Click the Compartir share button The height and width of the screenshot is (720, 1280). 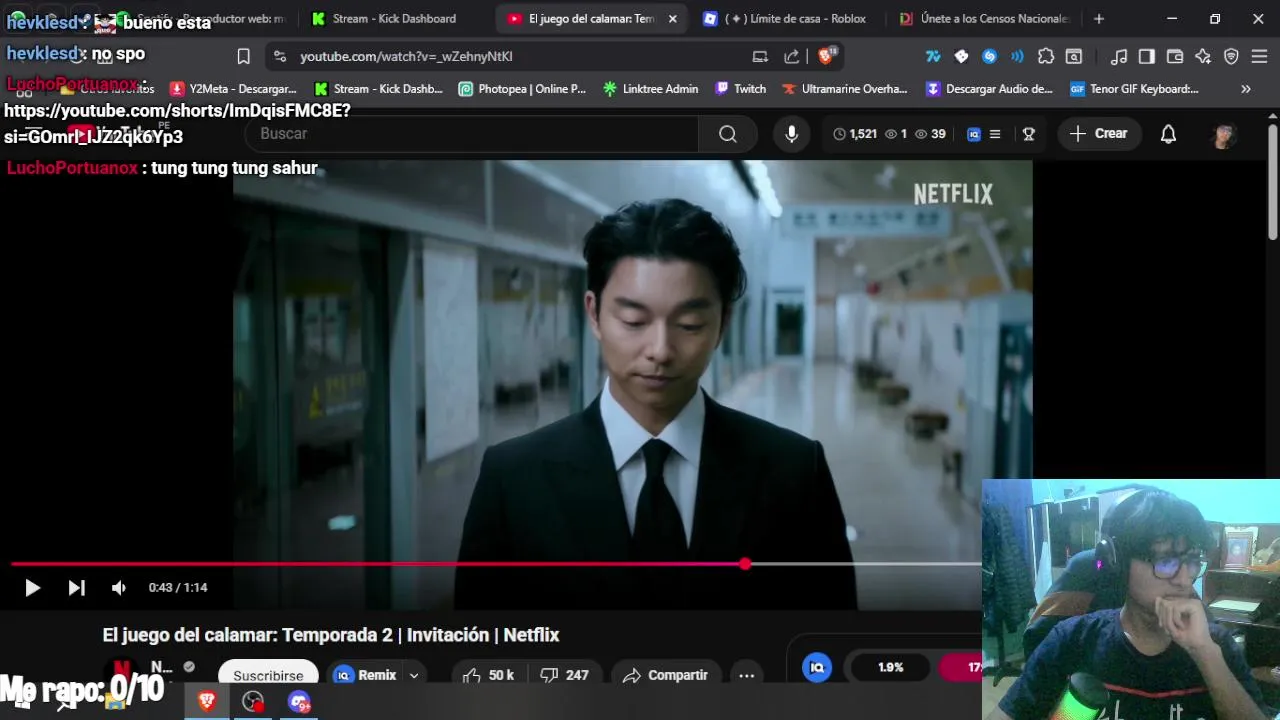665,675
